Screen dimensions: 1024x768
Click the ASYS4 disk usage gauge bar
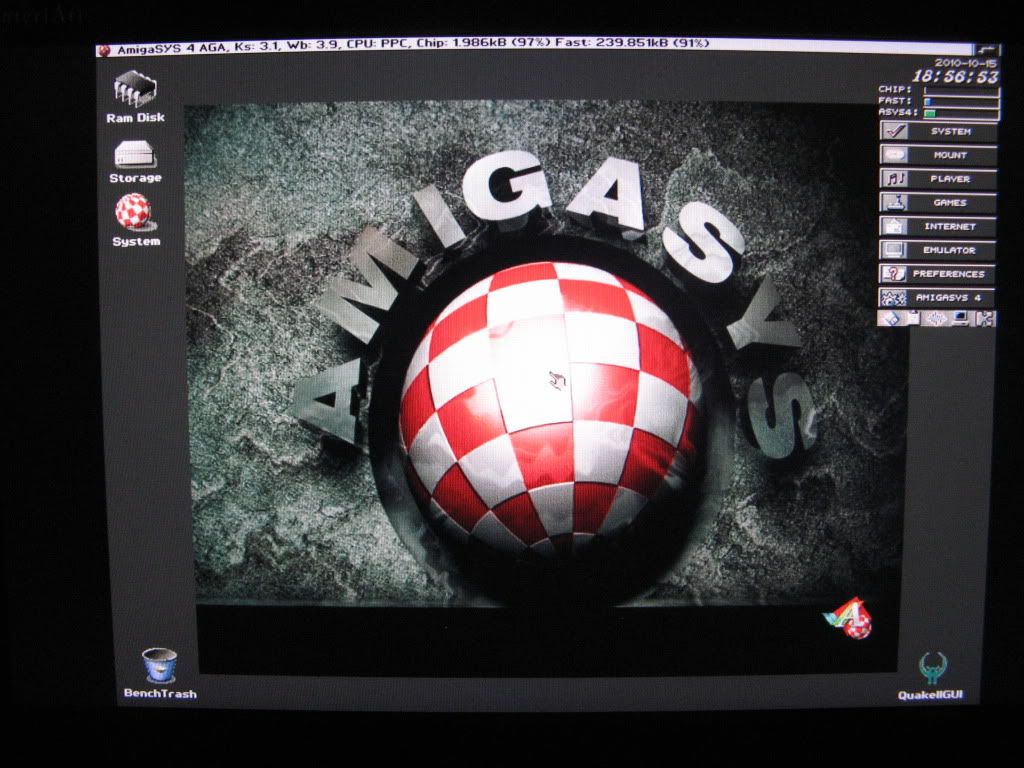click(961, 113)
